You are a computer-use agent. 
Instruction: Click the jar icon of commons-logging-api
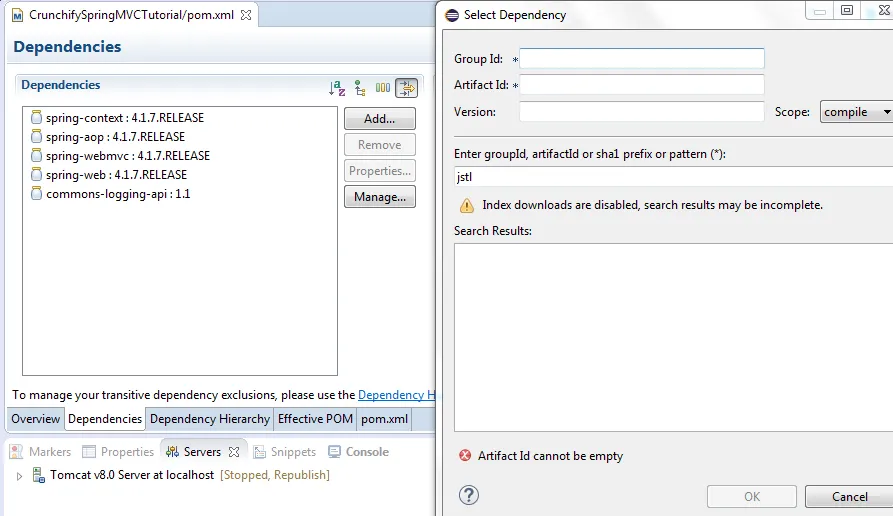[x=36, y=194]
